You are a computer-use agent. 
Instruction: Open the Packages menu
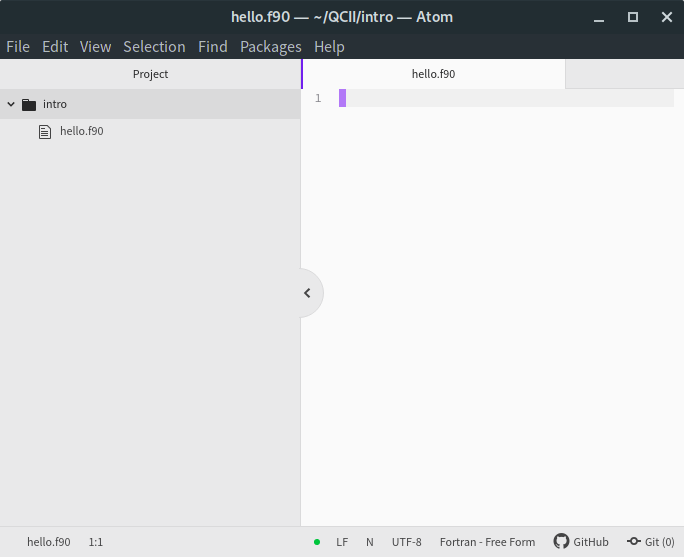[x=270, y=47]
